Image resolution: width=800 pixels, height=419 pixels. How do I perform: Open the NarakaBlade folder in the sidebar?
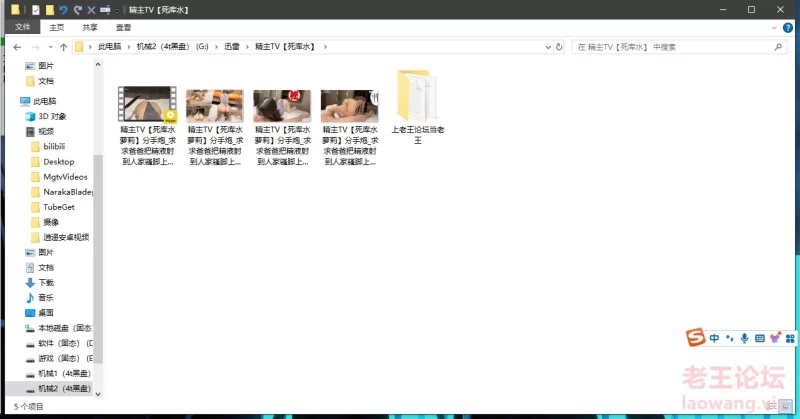tap(67, 192)
